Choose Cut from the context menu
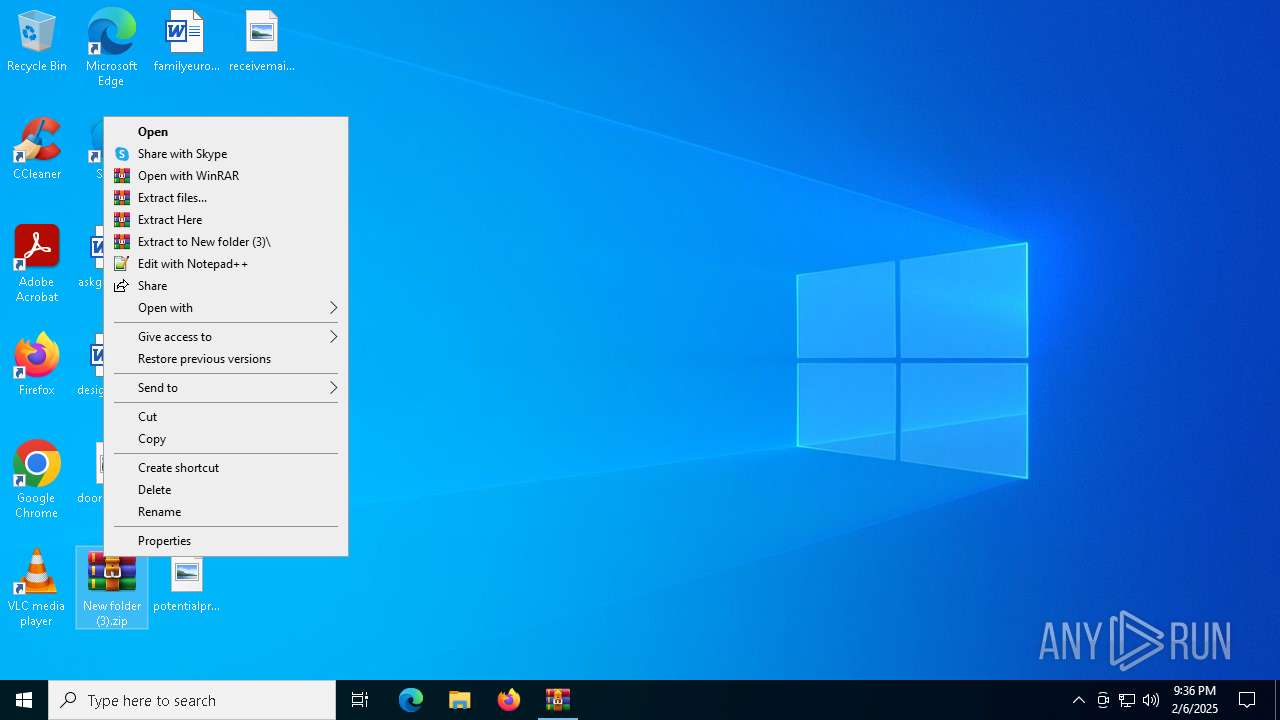 226,417
